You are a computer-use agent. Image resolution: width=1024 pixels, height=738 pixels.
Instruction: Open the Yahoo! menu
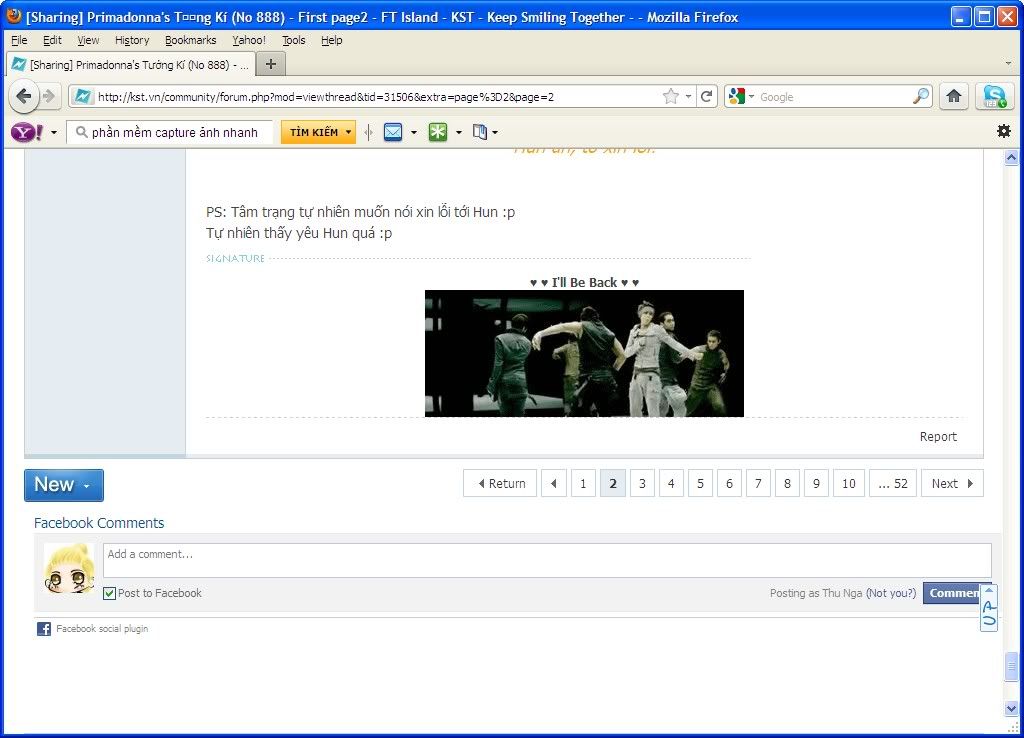tap(249, 40)
